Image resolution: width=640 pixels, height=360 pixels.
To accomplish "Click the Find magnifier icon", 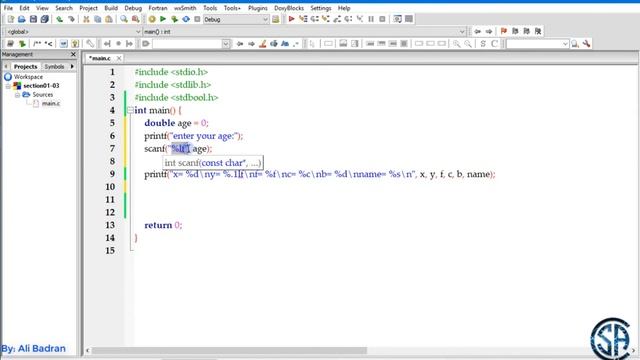I will [x=124, y=19].
